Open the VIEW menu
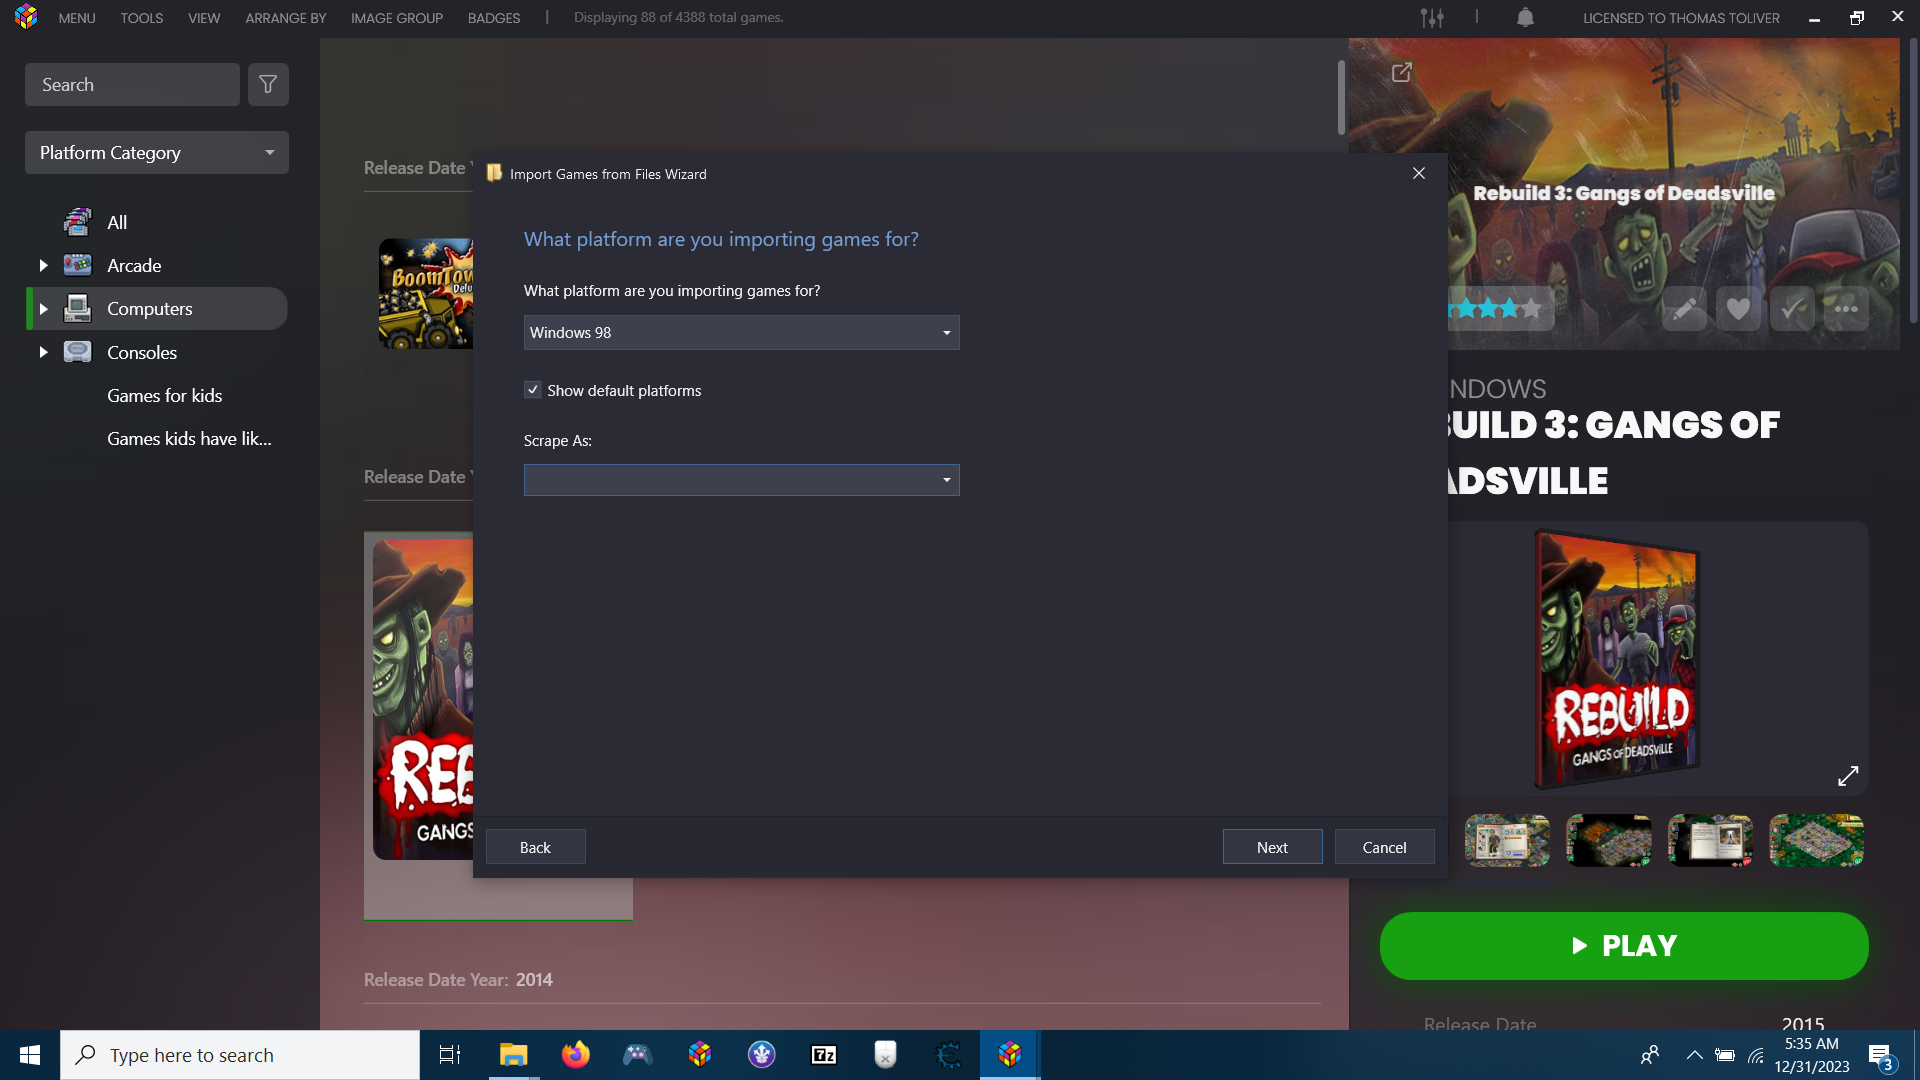Viewport: 1920px width, 1080px height. coord(204,18)
